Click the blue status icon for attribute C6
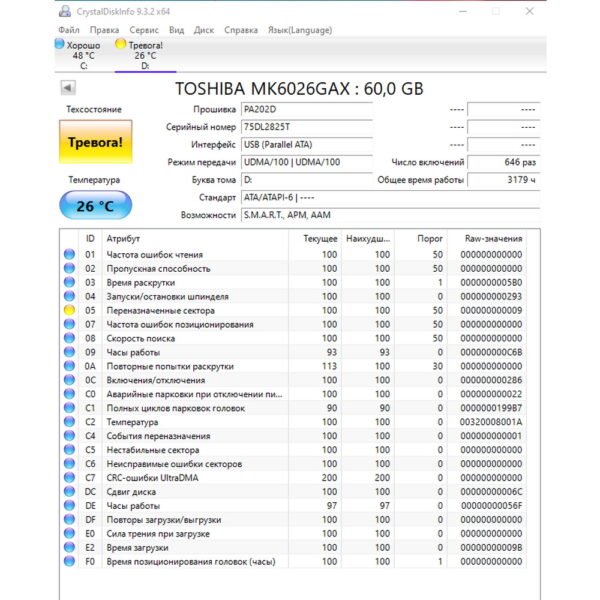This screenshot has height=600, width=600. click(69, 464)
